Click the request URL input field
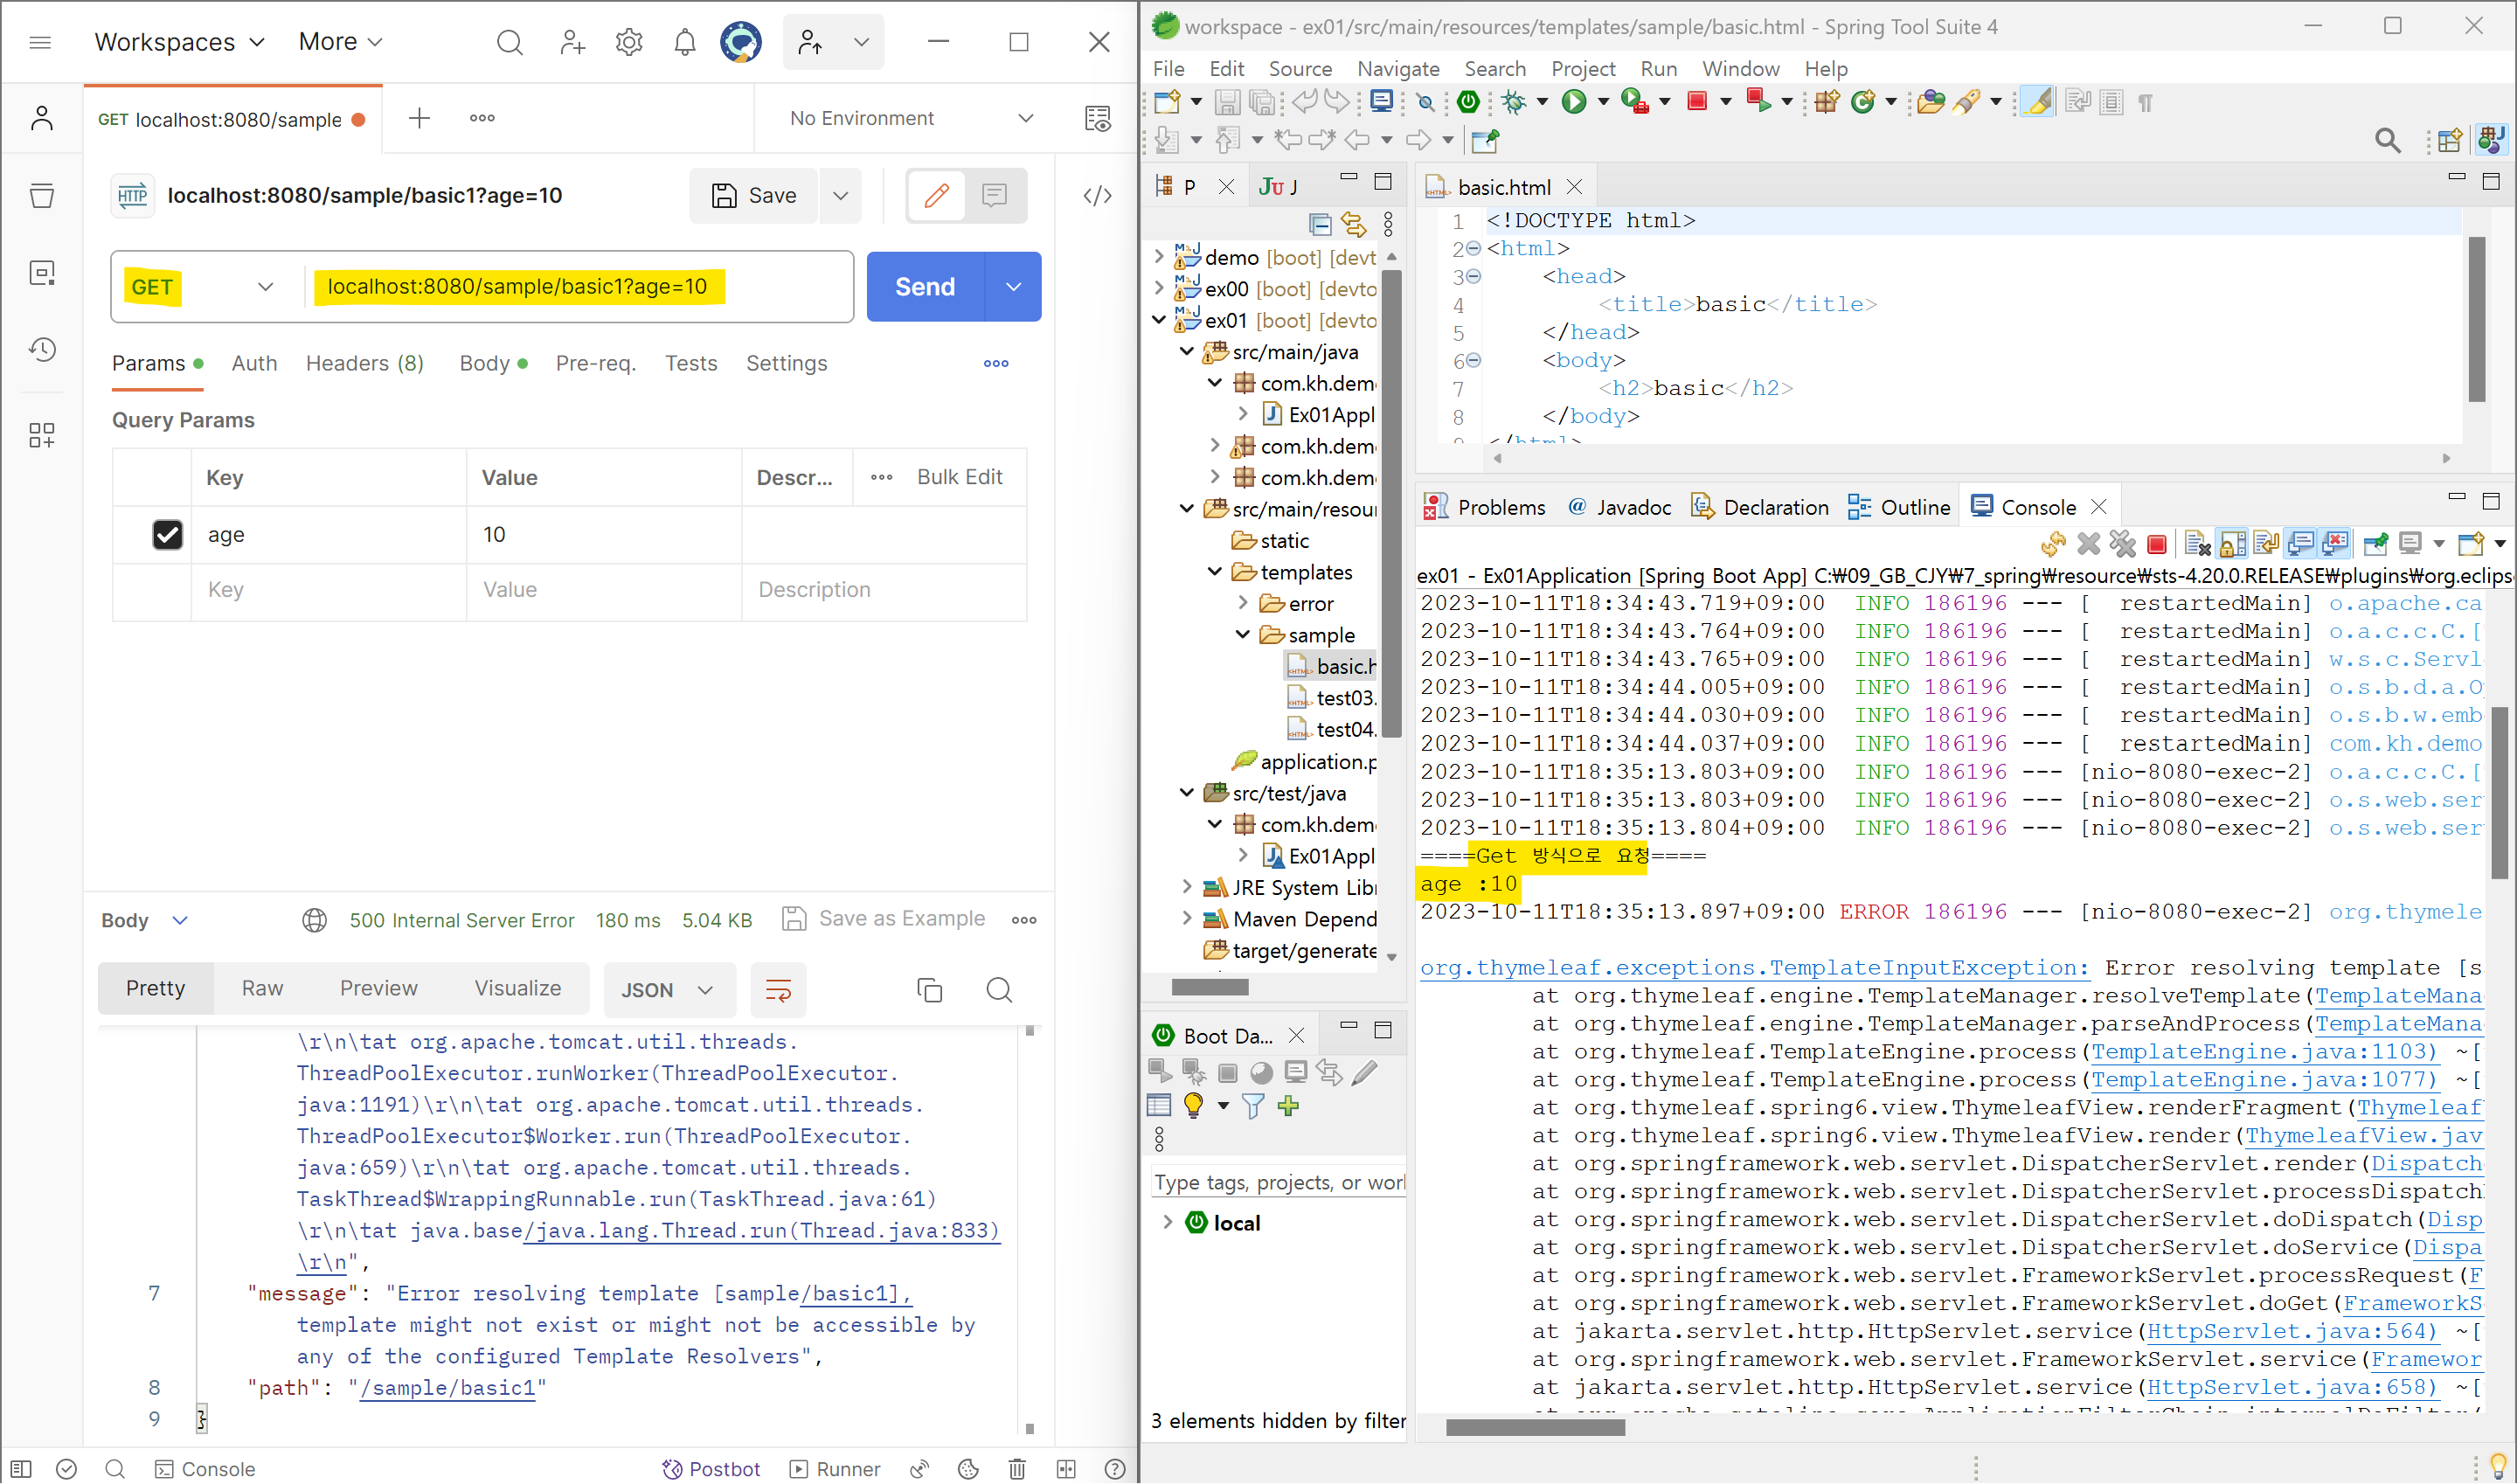The image size is (2517, 1484). click(x=580, y=287)
